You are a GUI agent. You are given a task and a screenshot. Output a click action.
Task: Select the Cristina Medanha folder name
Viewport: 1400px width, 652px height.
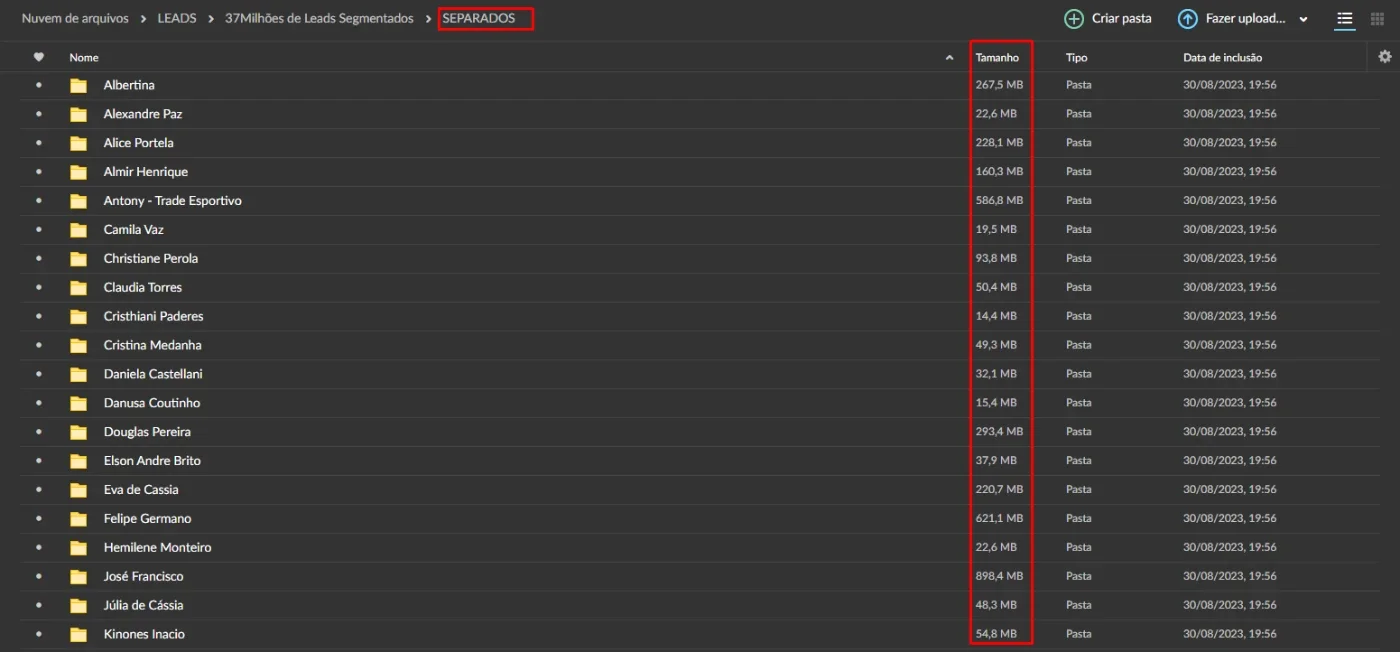(x=153, y=345)
